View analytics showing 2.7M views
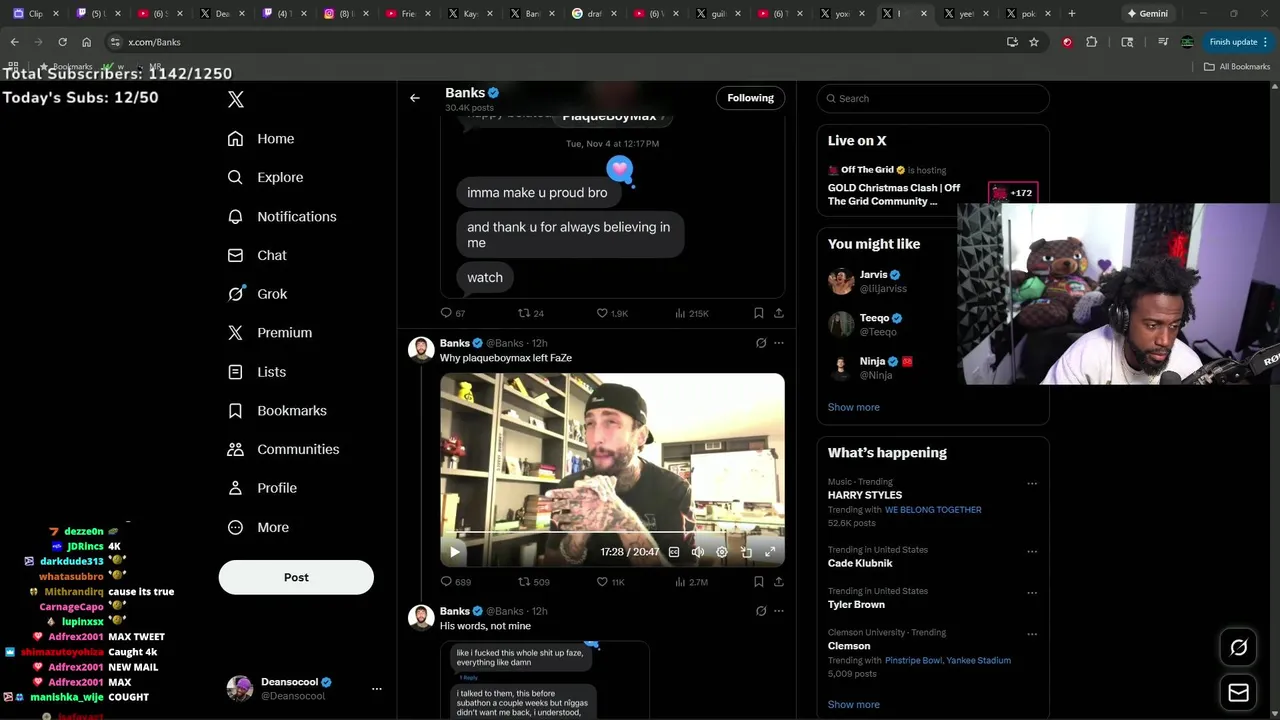 pos(691,582)
